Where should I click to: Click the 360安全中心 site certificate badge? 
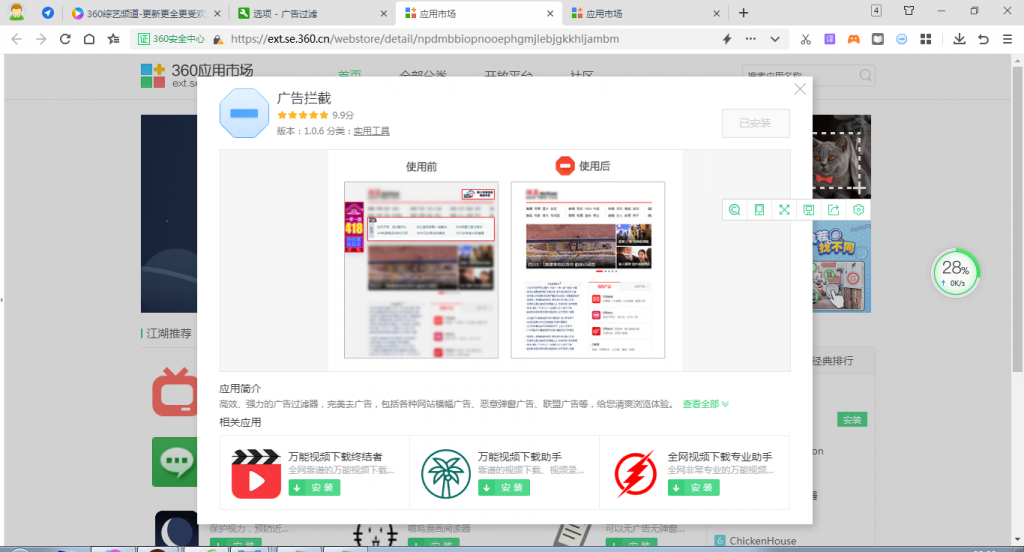point(171,39)
